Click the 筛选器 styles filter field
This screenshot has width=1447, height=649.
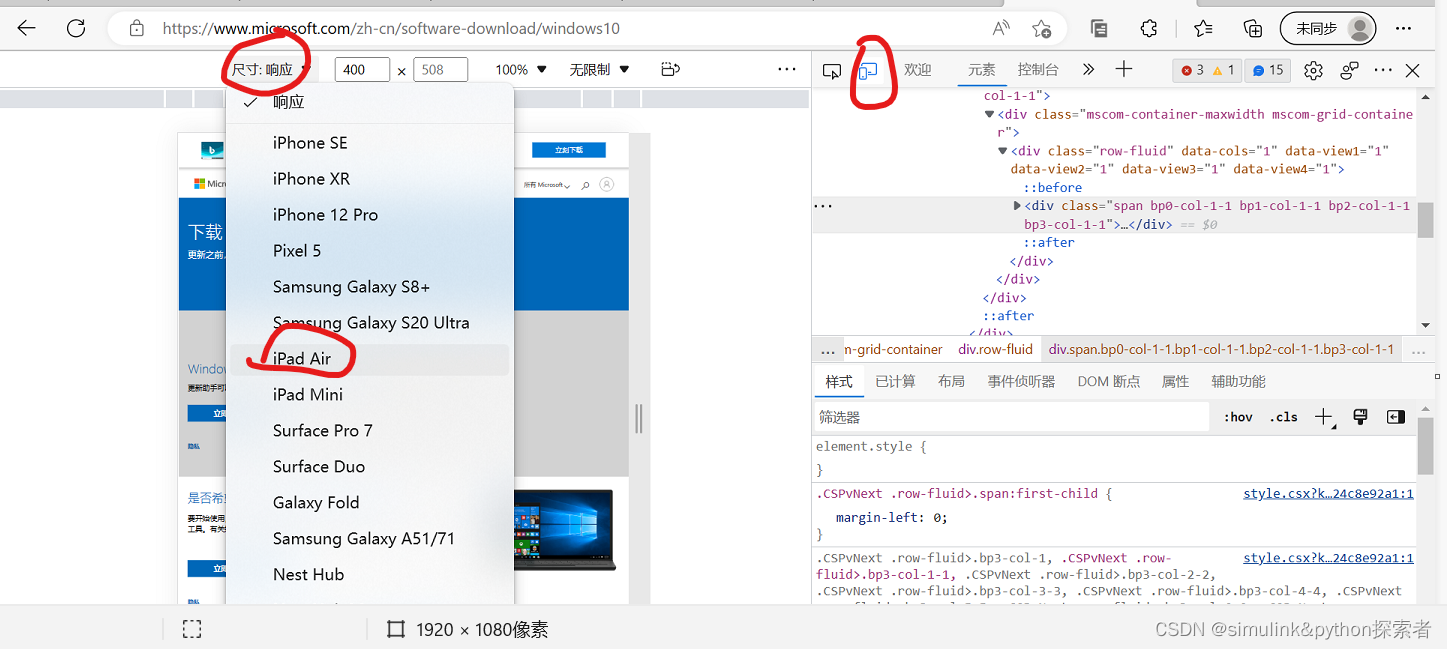[x=1012, y=417]
